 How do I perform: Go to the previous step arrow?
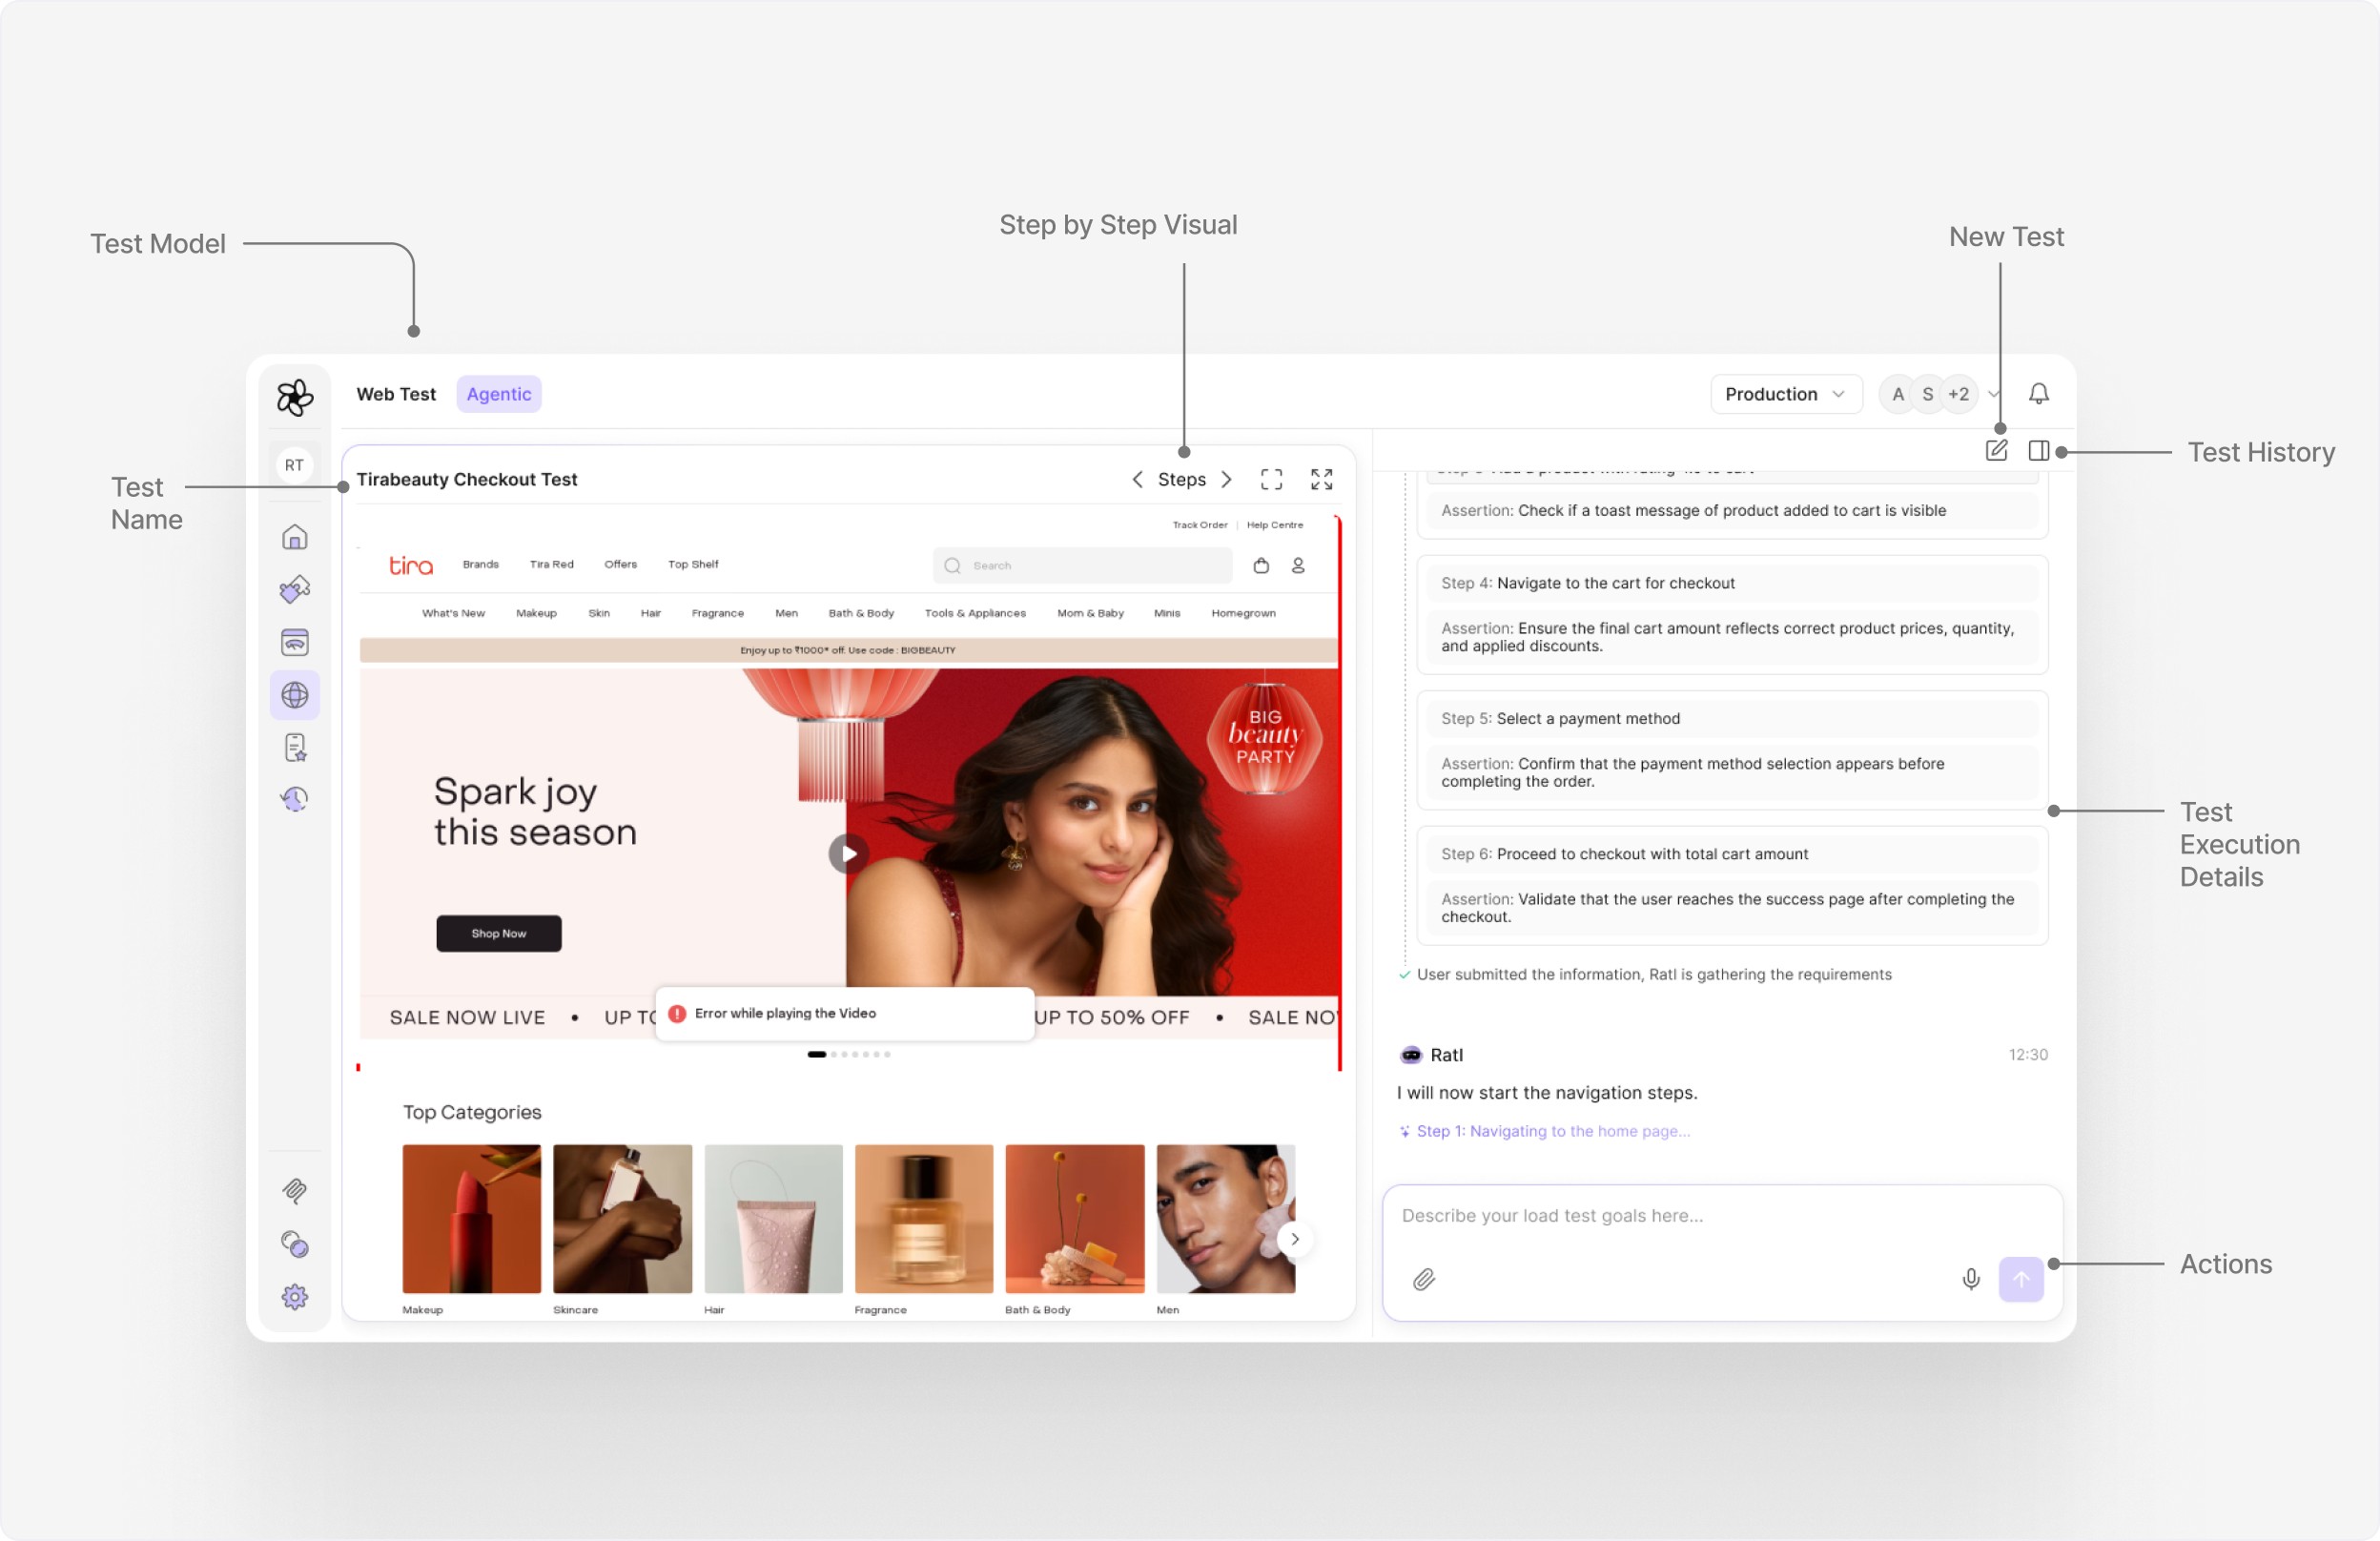(x=1137, y=479)
